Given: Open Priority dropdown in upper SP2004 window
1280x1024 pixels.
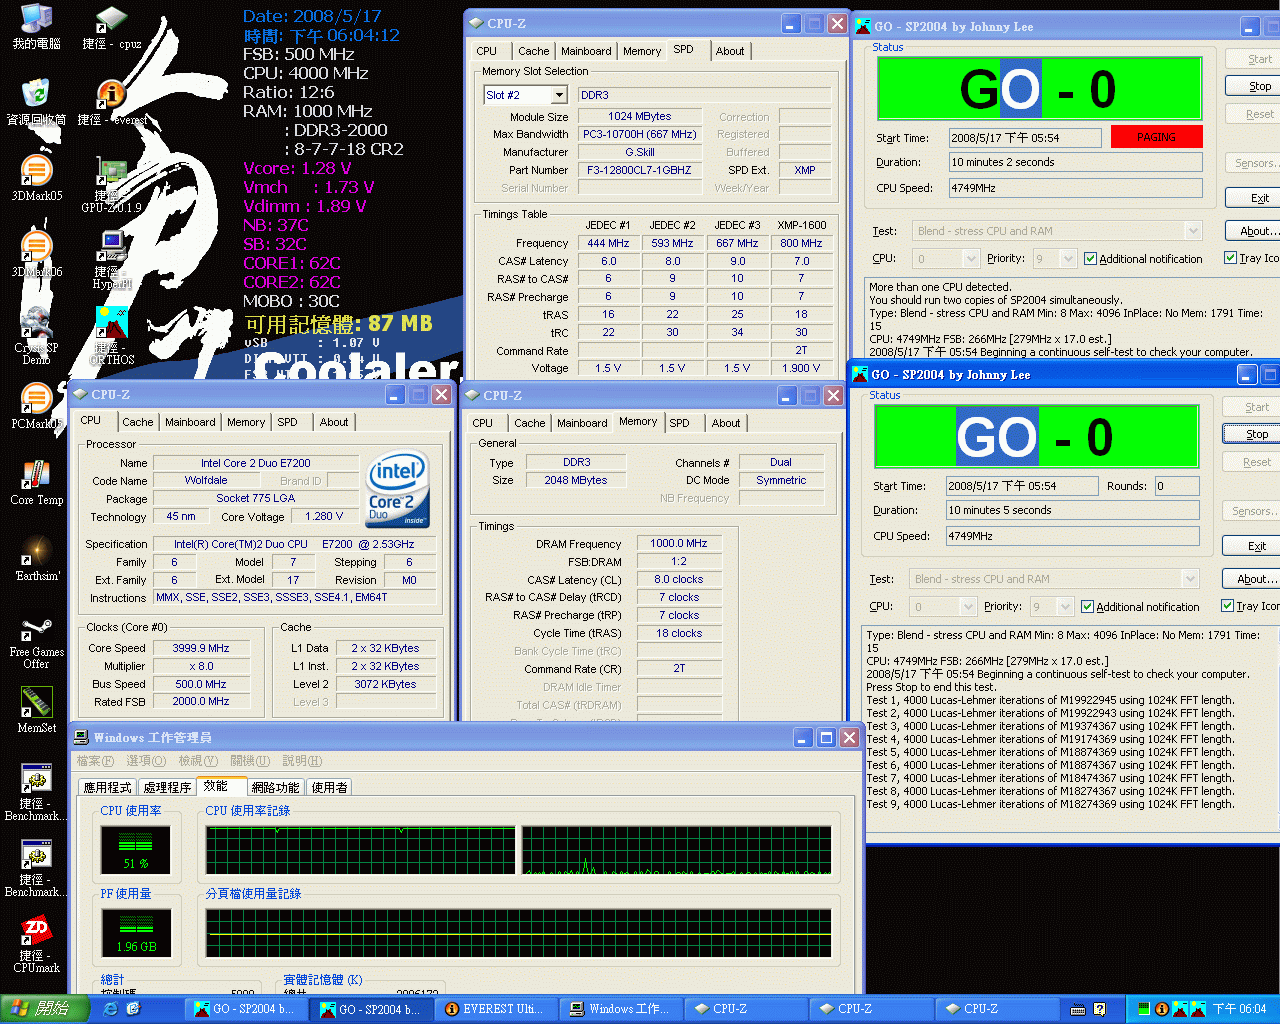Looking at the screenshot, I should [1068, 259].
